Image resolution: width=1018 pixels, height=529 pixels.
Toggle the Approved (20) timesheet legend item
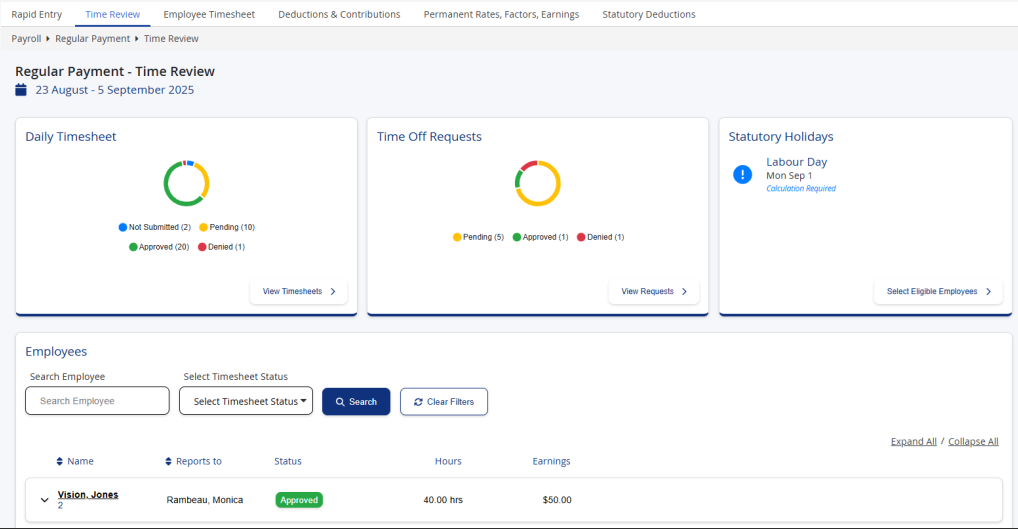tap(158, 246)
